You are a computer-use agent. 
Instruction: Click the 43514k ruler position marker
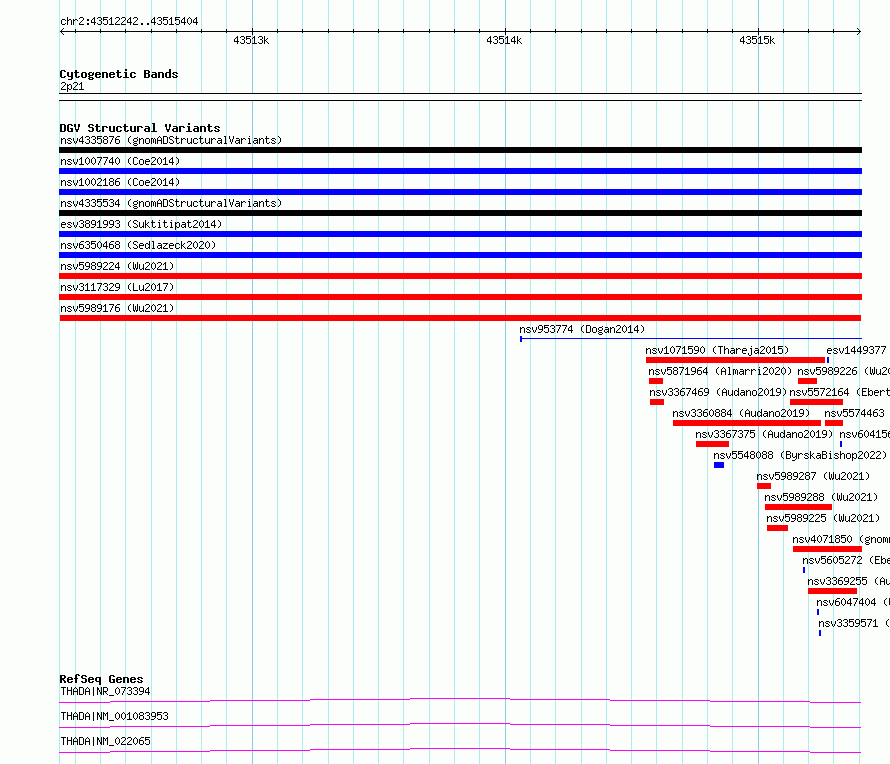pos(504,40)
